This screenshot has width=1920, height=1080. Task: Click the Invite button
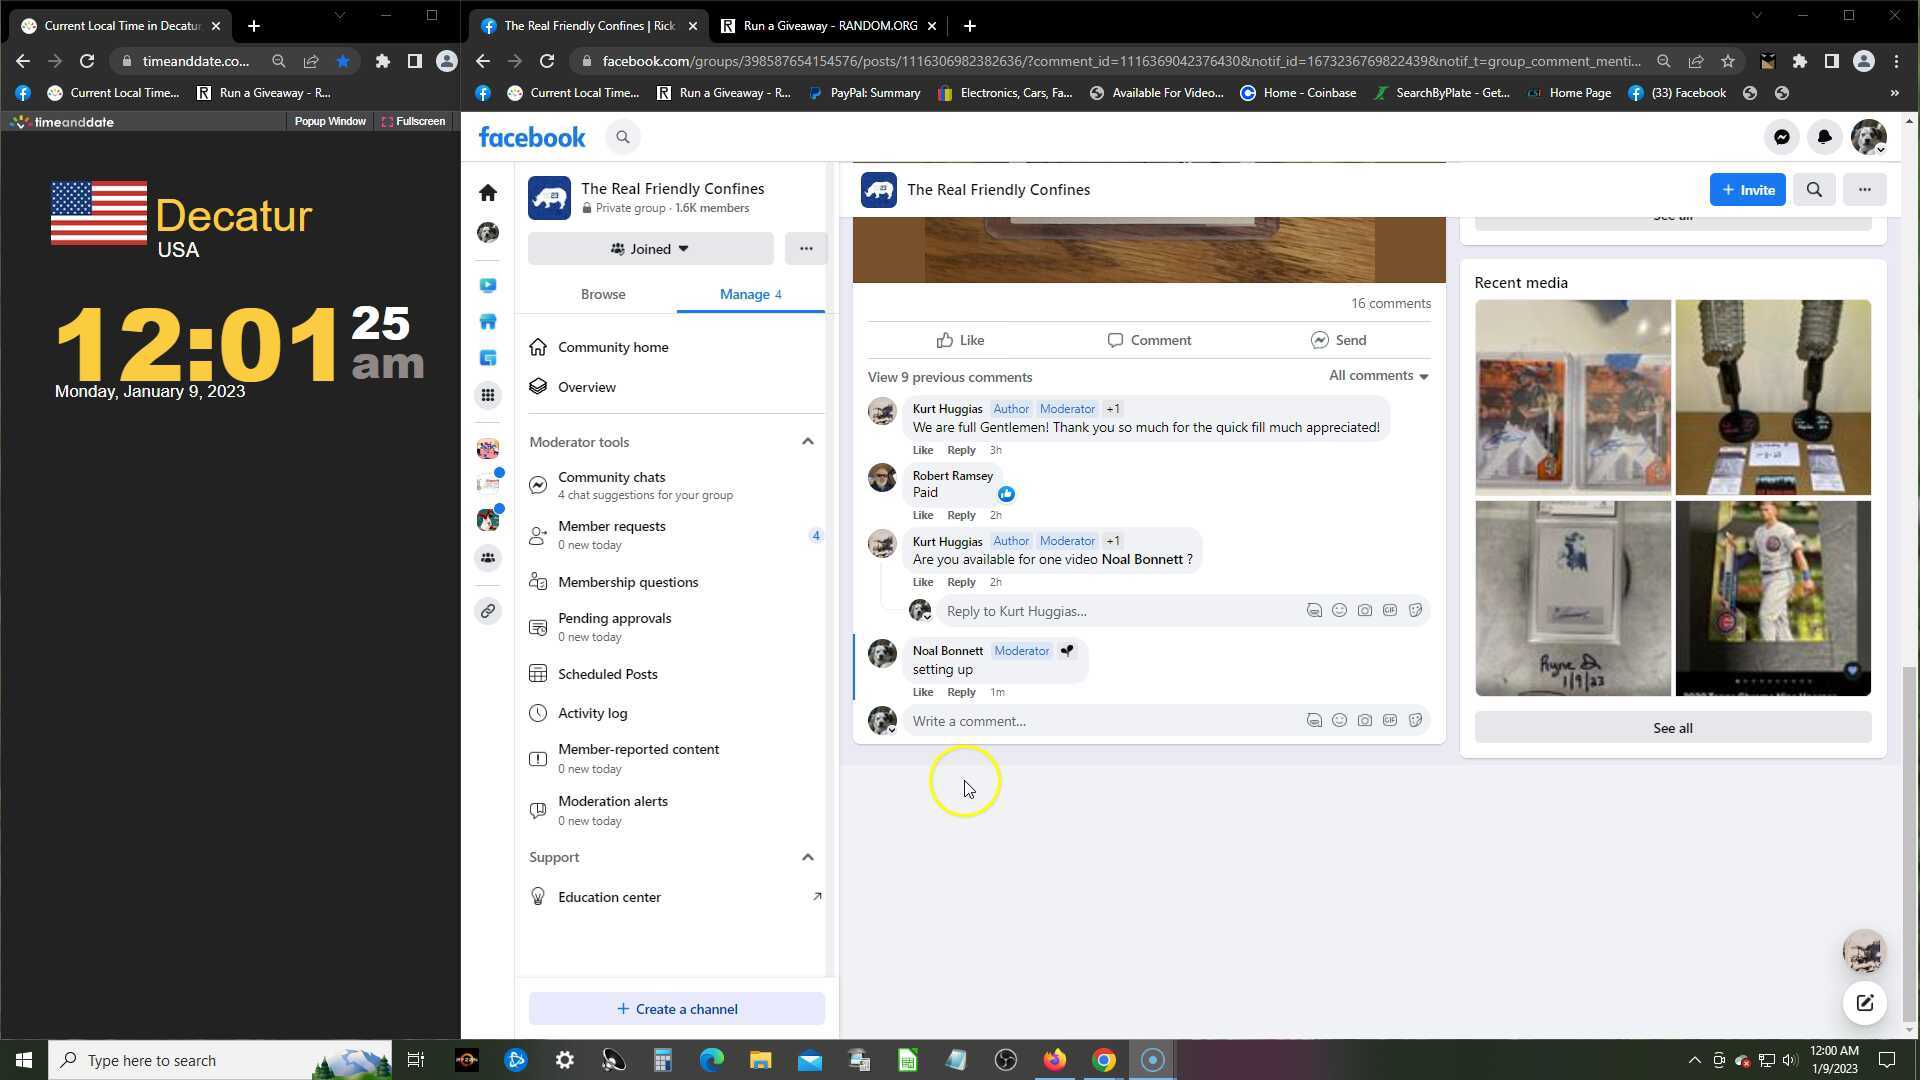click(1747, 189)
